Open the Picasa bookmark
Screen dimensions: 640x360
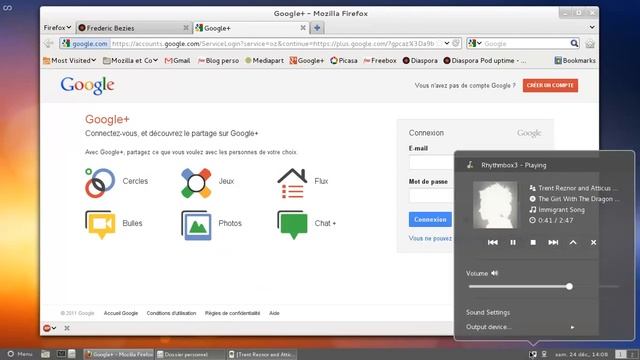click(x=344, y=60)
